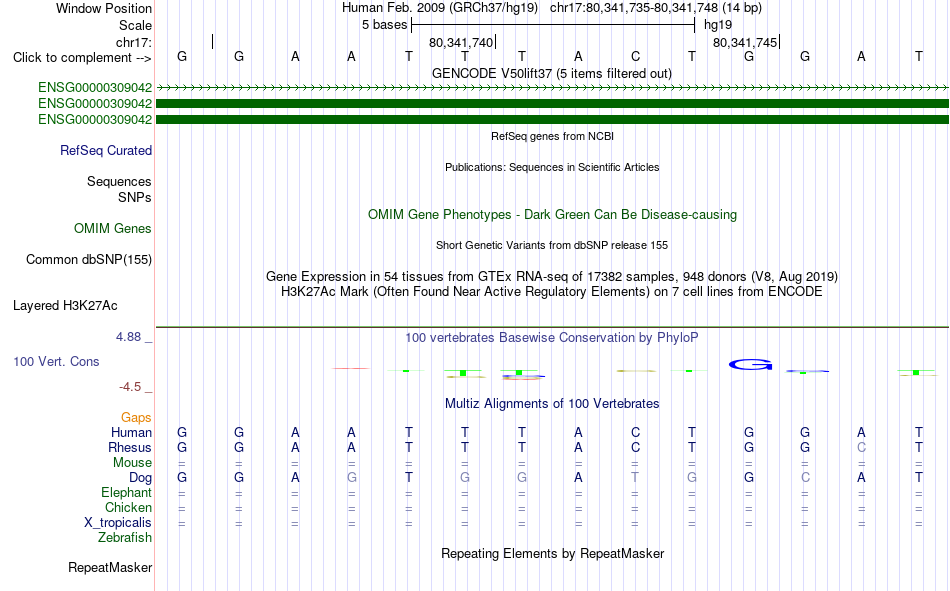The height and width of the screenshot is (591, 950).
Task: Click the red bar in the PhyloP conservation track
Action: click(351, 369)
